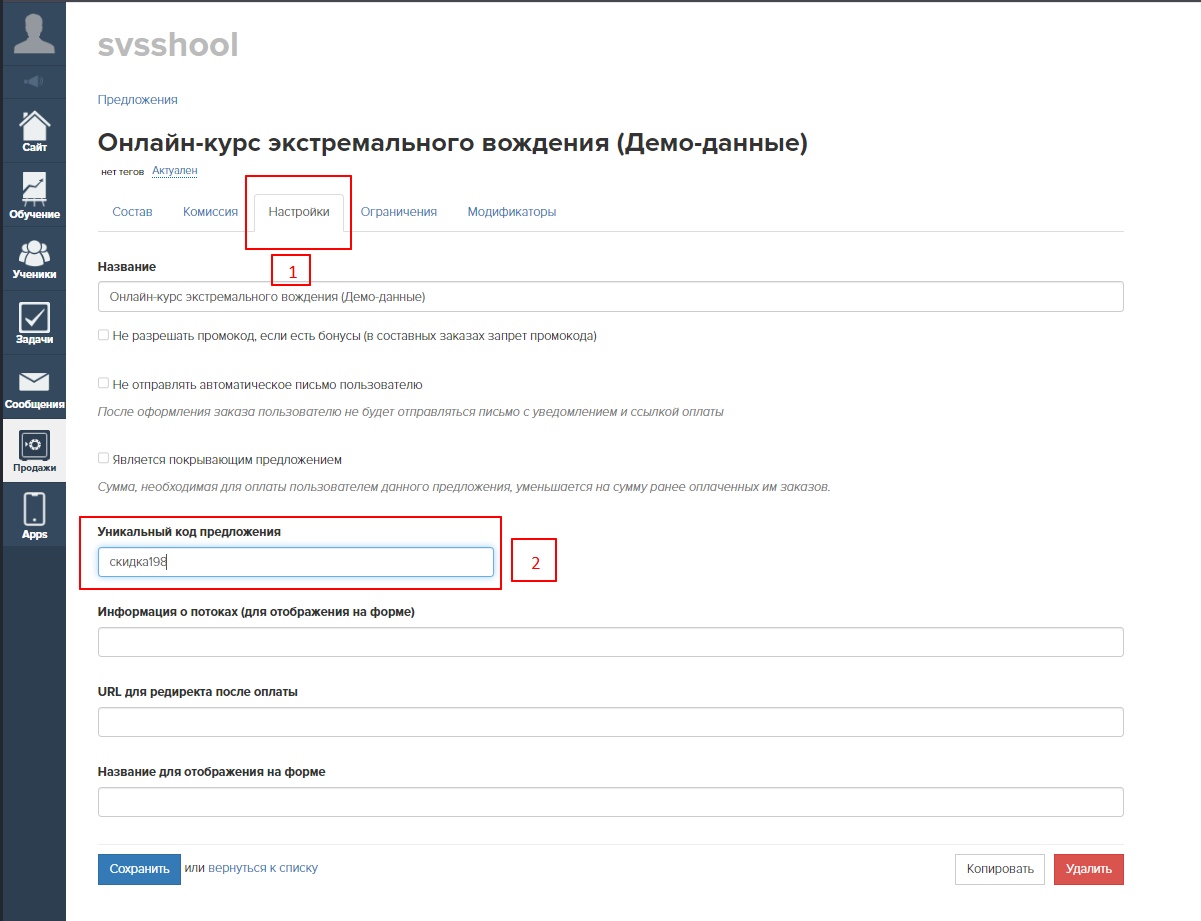Click the Актуален status link
The width and height of the screenshot is (1201, 921).
(x=174, y=171)
